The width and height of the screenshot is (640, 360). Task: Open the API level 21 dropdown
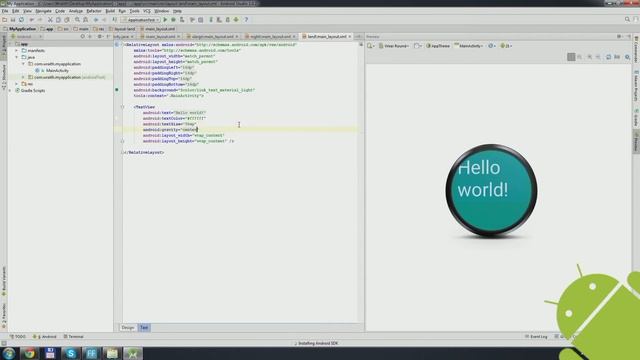[x=506, y=46]
